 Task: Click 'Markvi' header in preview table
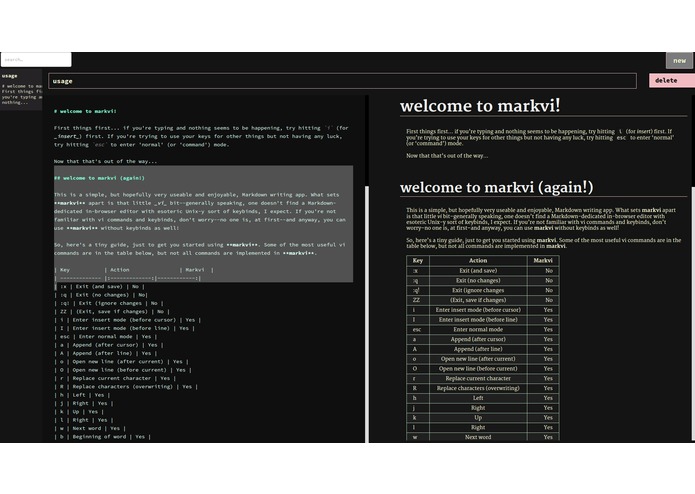point(543,261)
